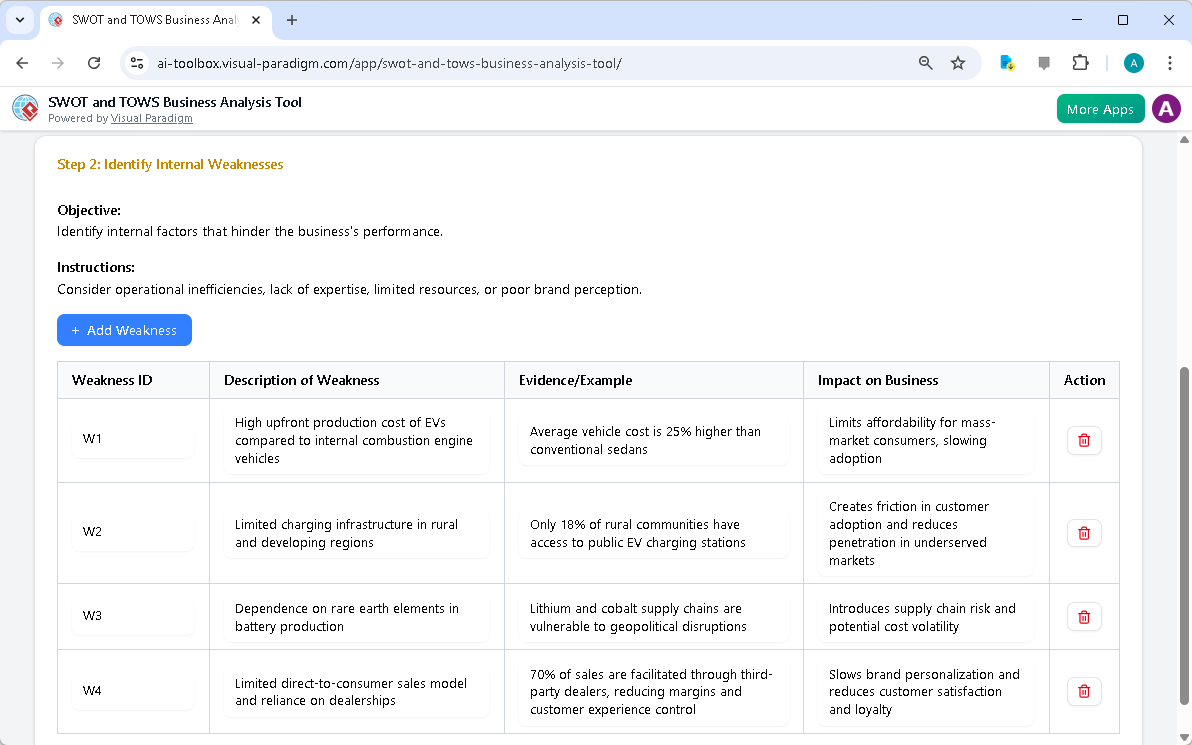Viewport: 1192px width, 745px height.
Task: Click the Add Weakness button
Action: pos(124,330)
